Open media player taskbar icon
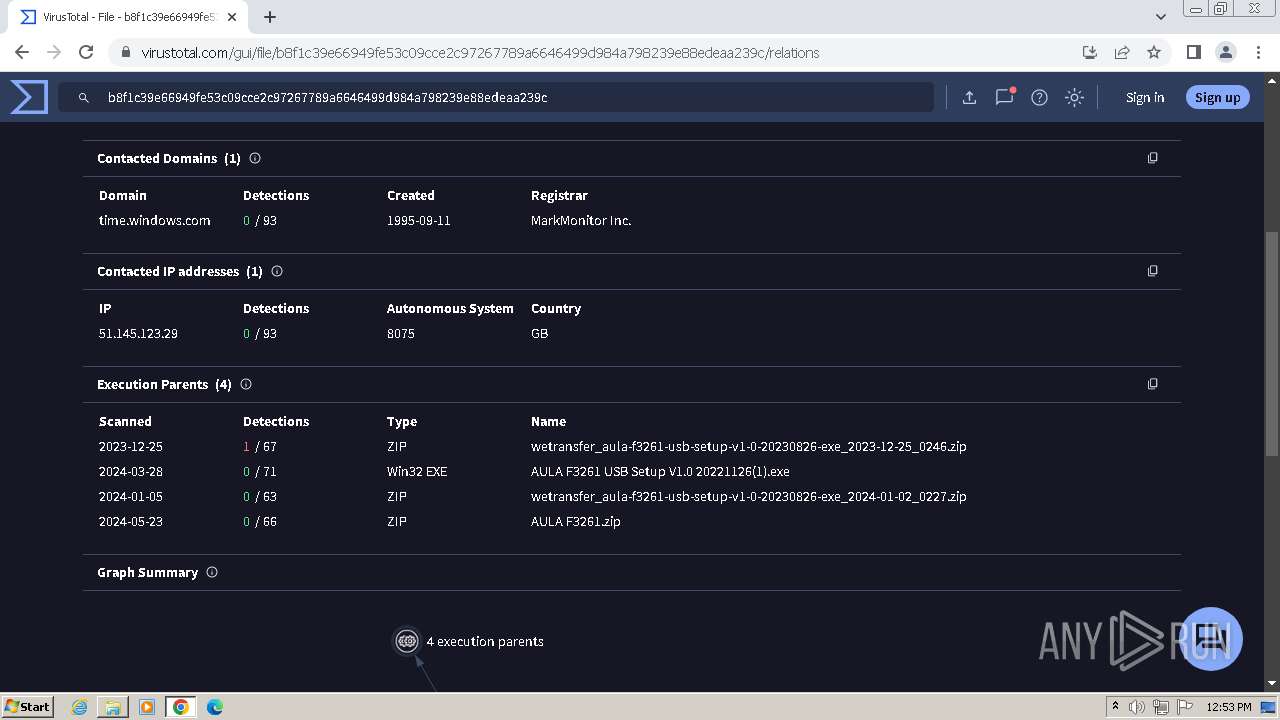Screen dimensions: 1280x720 147,707
